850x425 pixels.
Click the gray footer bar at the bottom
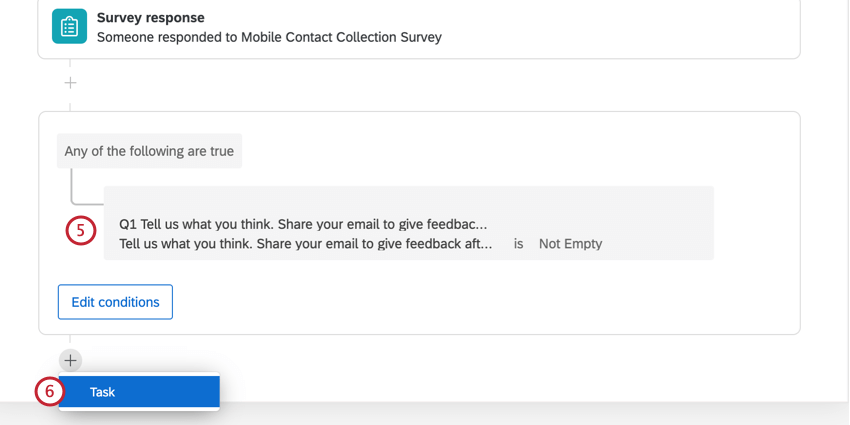click(x=425, y=415)
